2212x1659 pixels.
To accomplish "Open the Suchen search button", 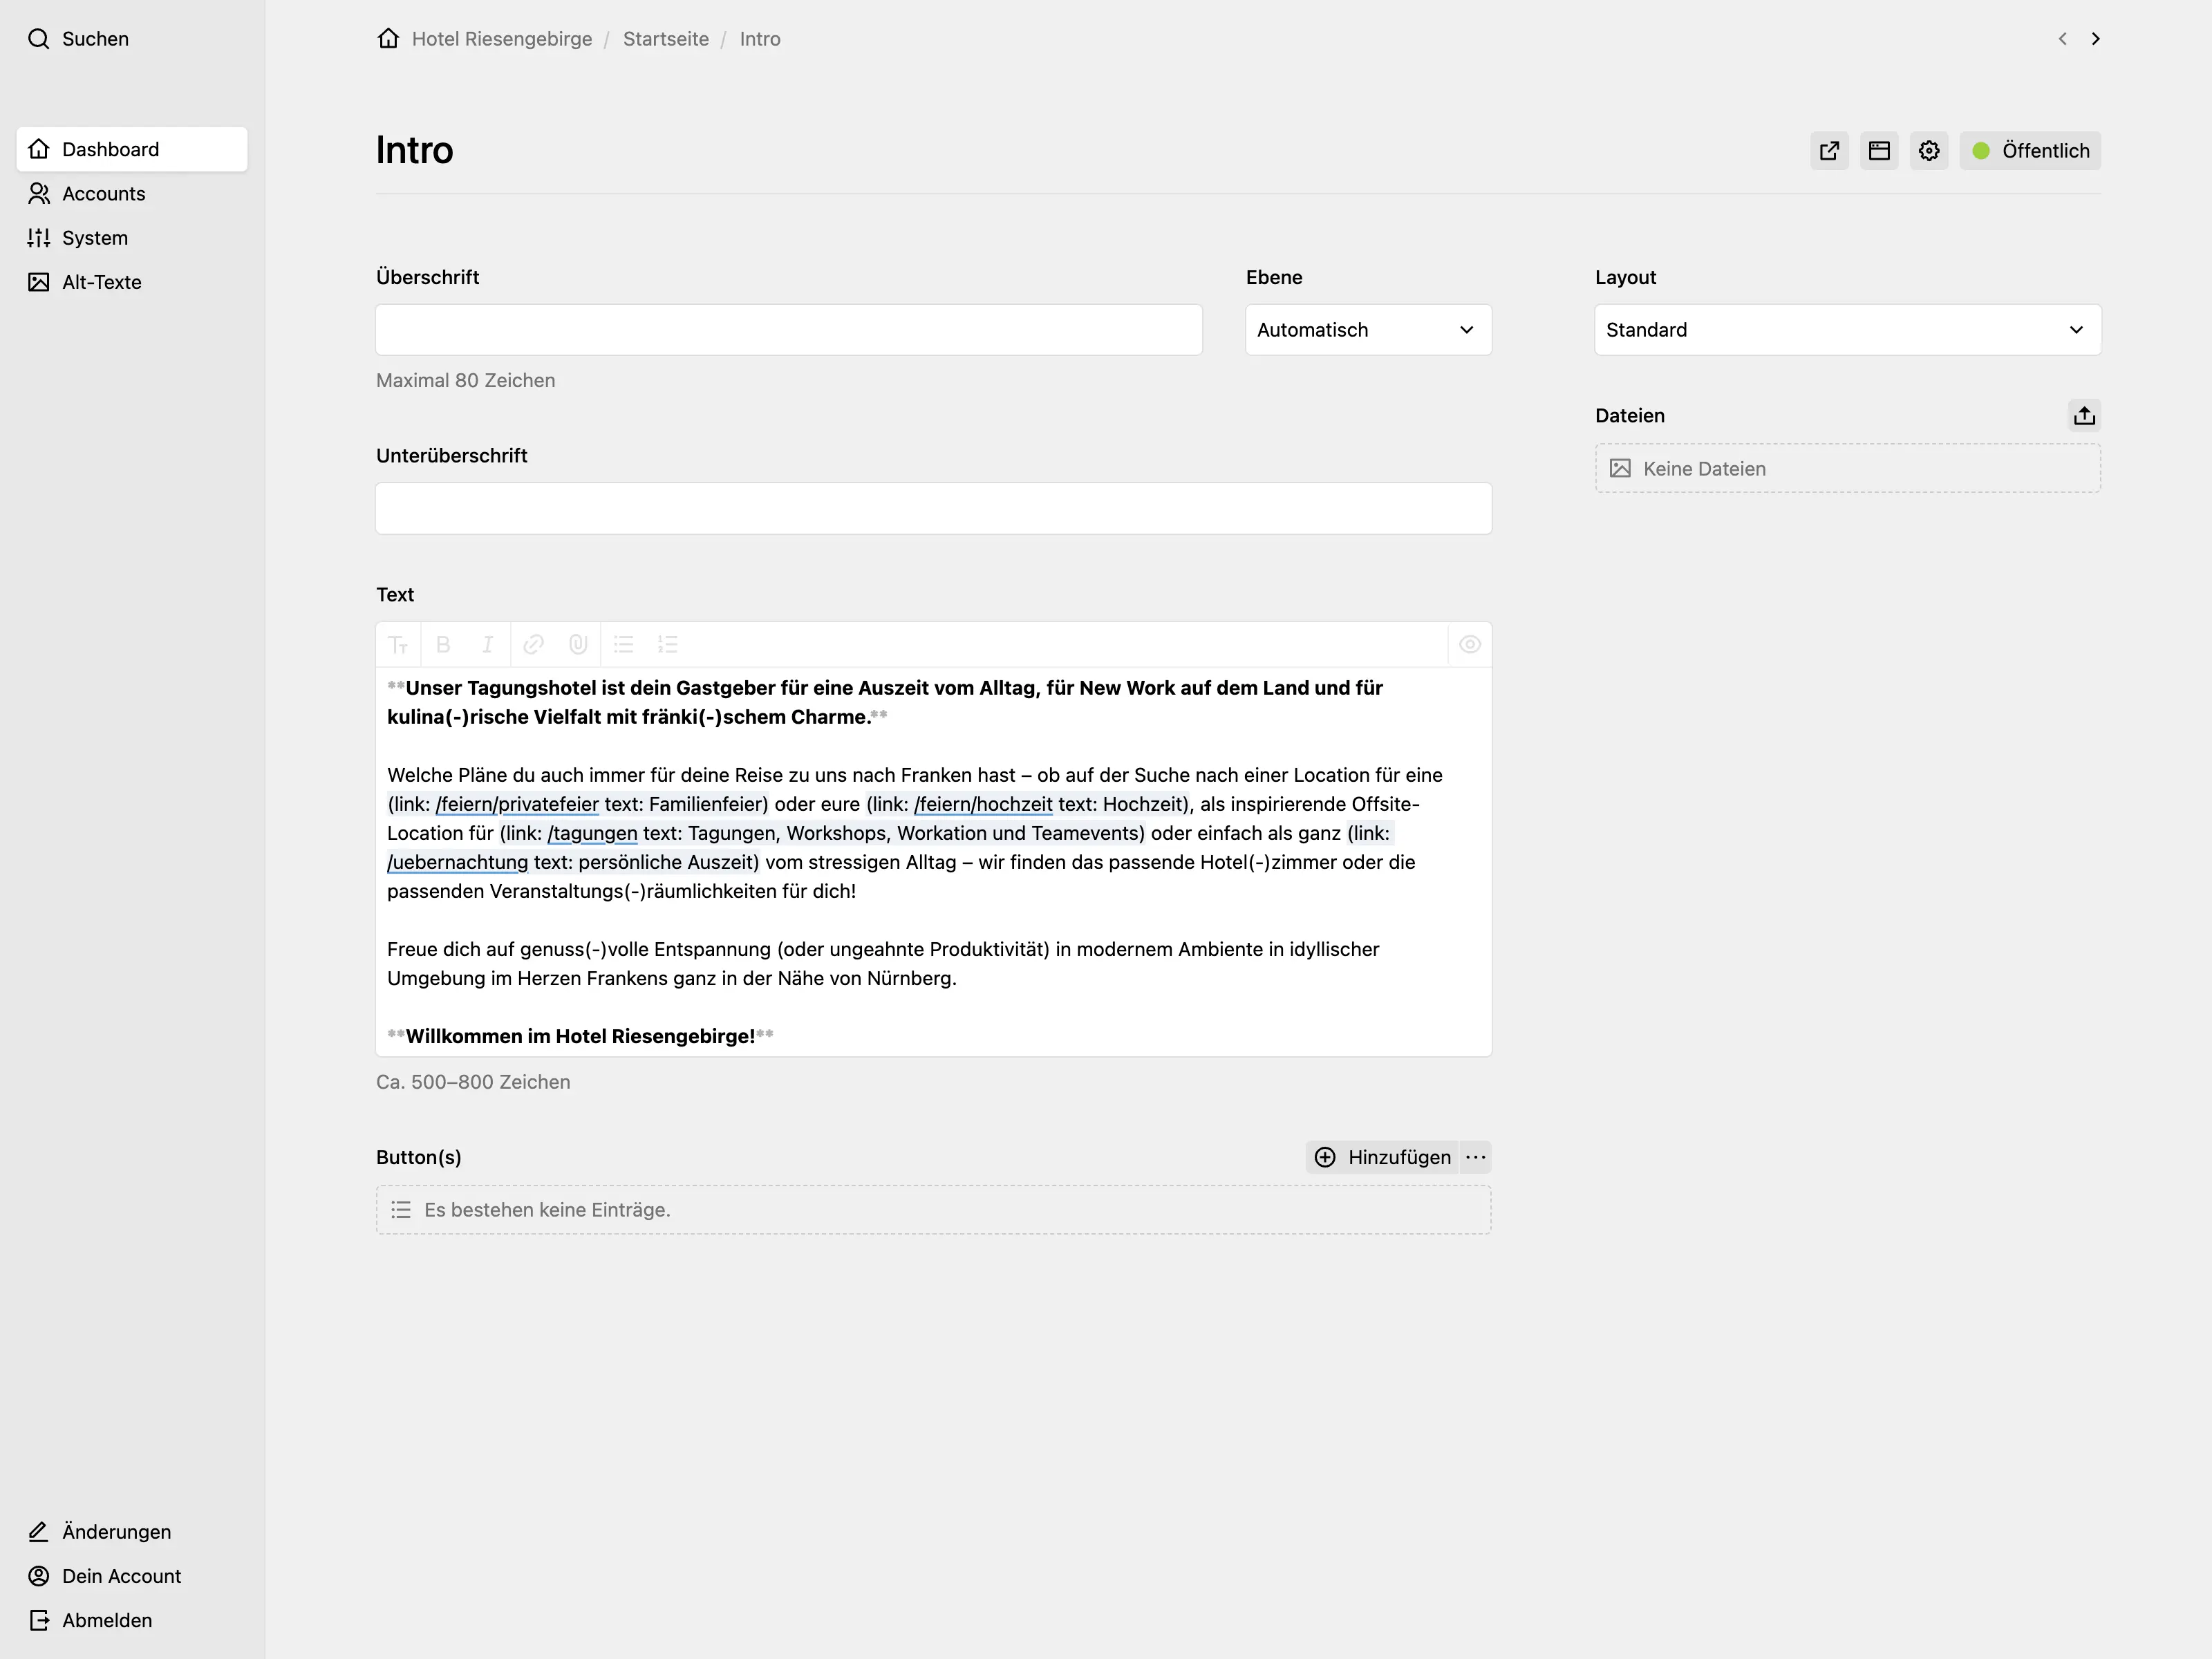I will (78, 39).
